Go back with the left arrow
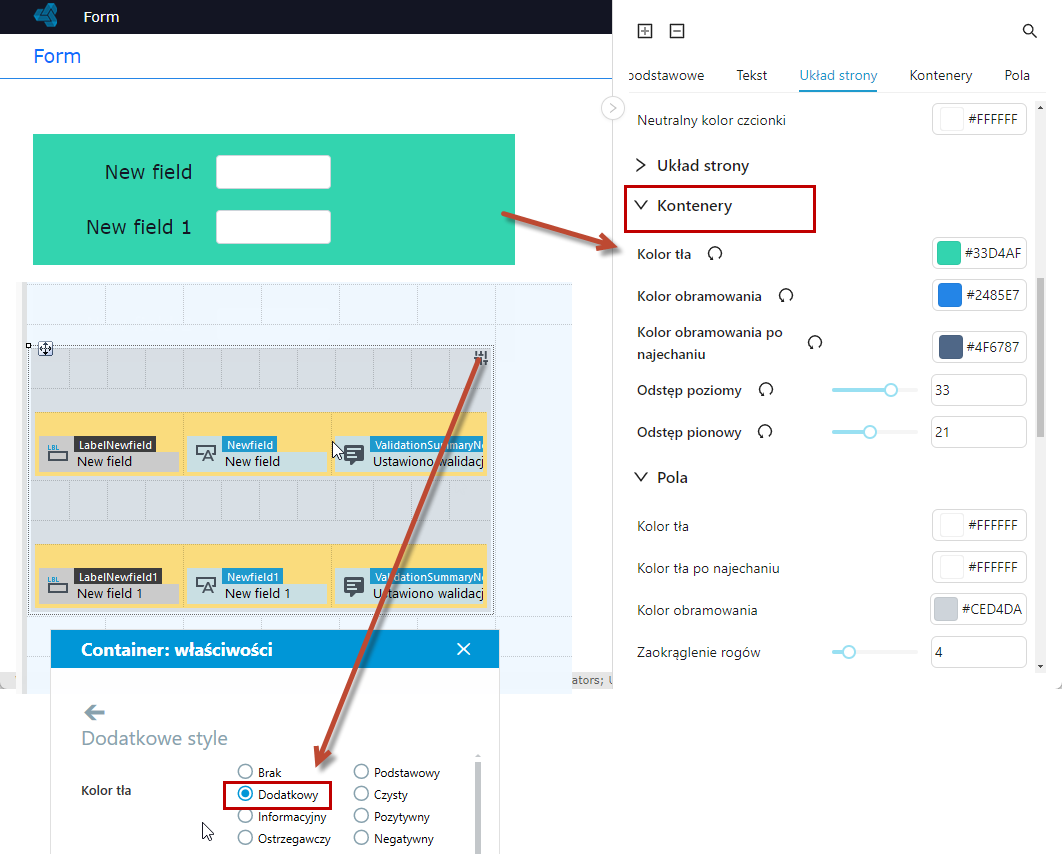The image size is (1062, 857). 94,712
